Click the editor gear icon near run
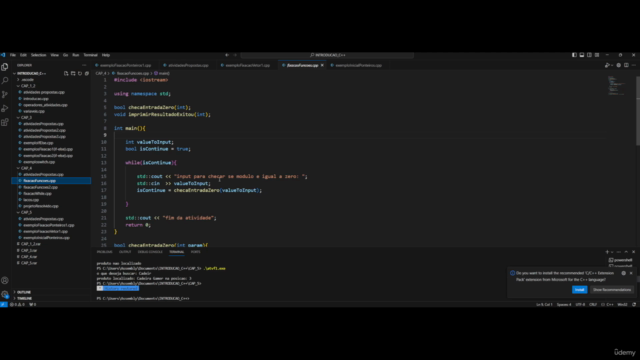Viewport: 640px width, 360px height. click(x=619, y=65)
